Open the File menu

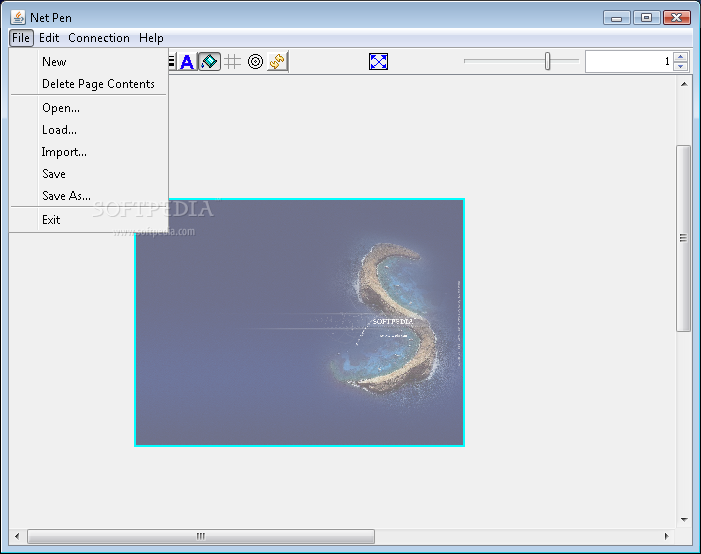click(21, 38)
